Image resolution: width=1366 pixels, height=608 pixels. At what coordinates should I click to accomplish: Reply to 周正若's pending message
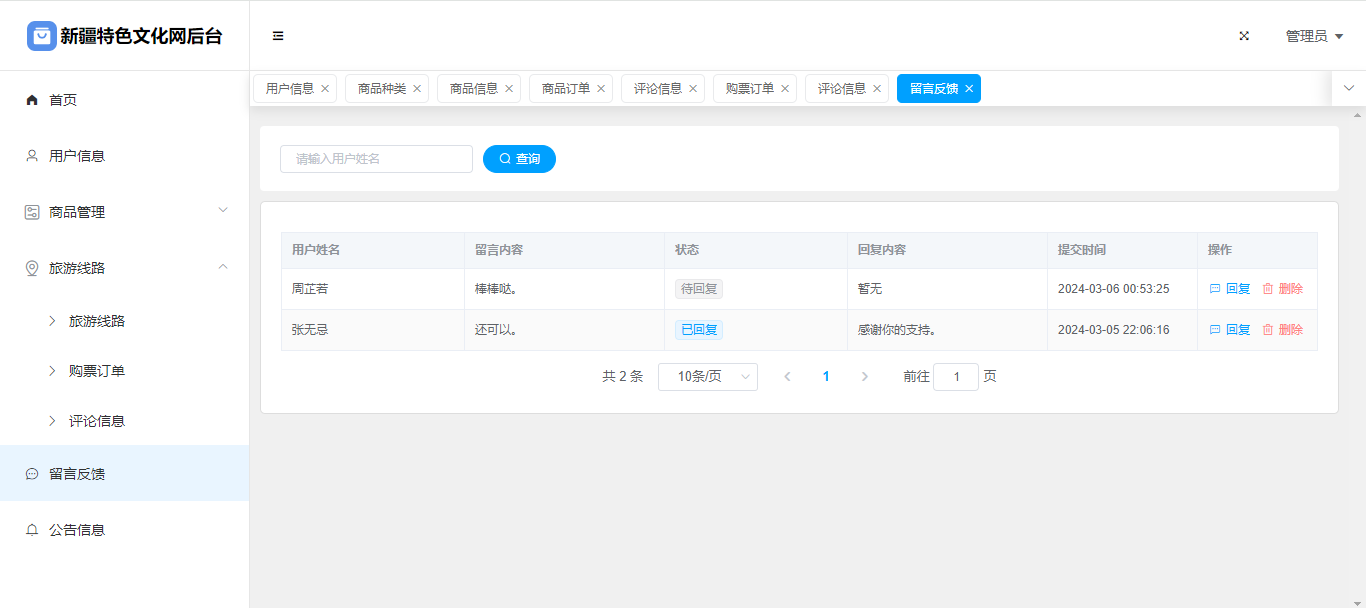point(1230,289)
